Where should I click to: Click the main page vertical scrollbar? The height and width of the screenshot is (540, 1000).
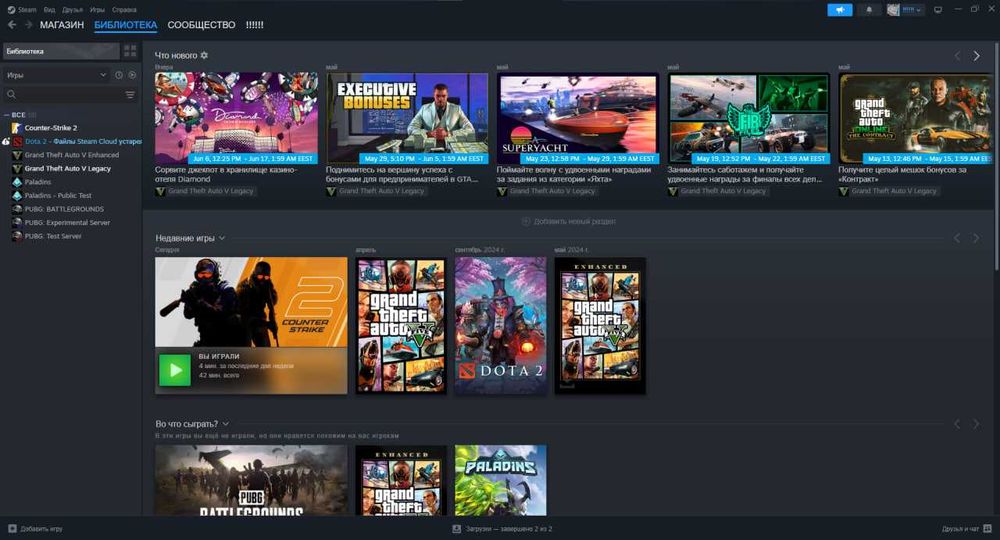tap(997, 156)
